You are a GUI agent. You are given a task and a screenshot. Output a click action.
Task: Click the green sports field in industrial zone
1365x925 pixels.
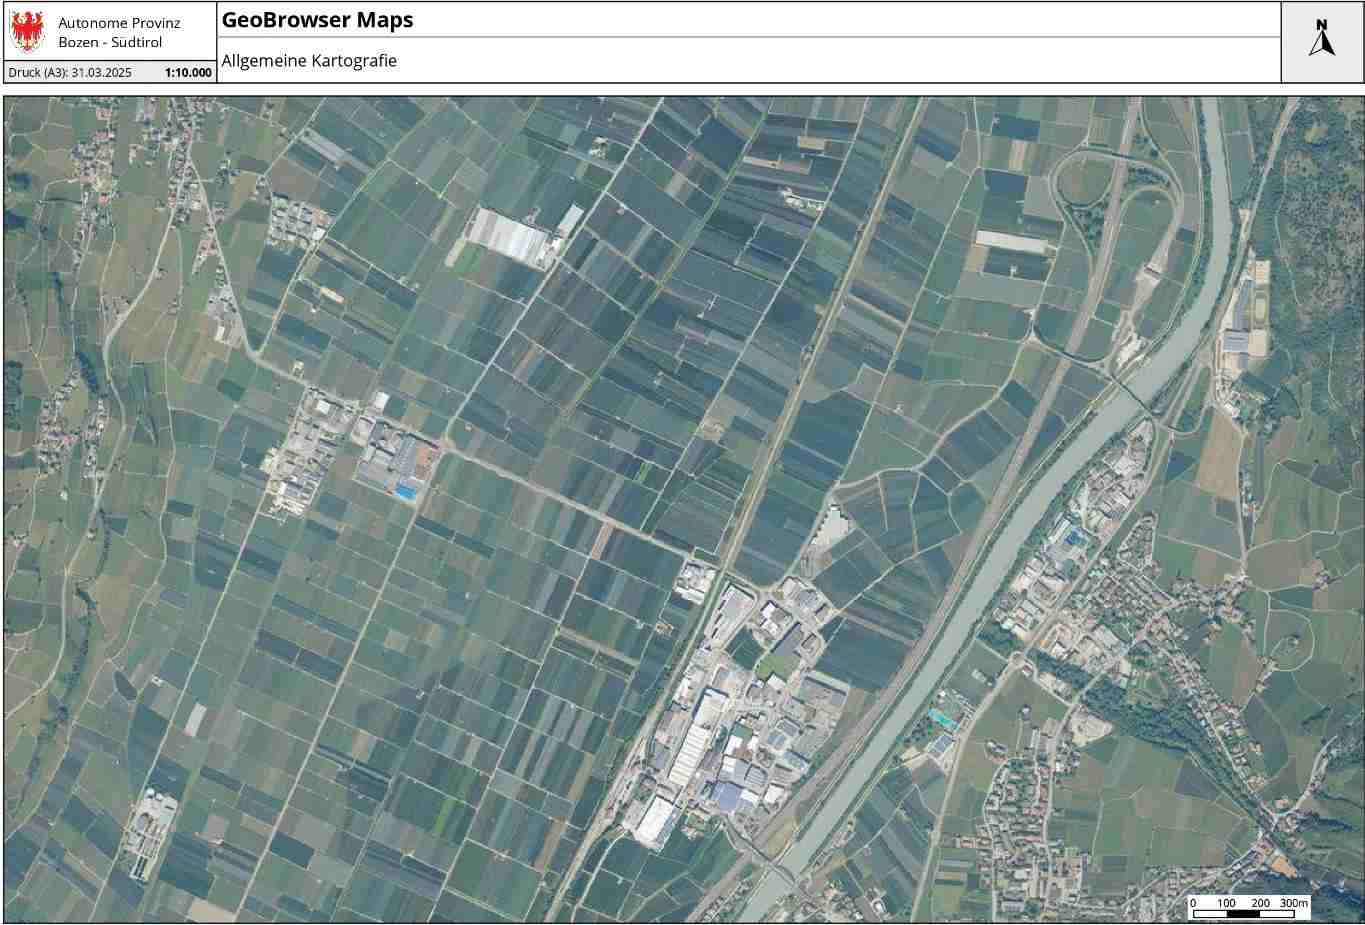772,664
